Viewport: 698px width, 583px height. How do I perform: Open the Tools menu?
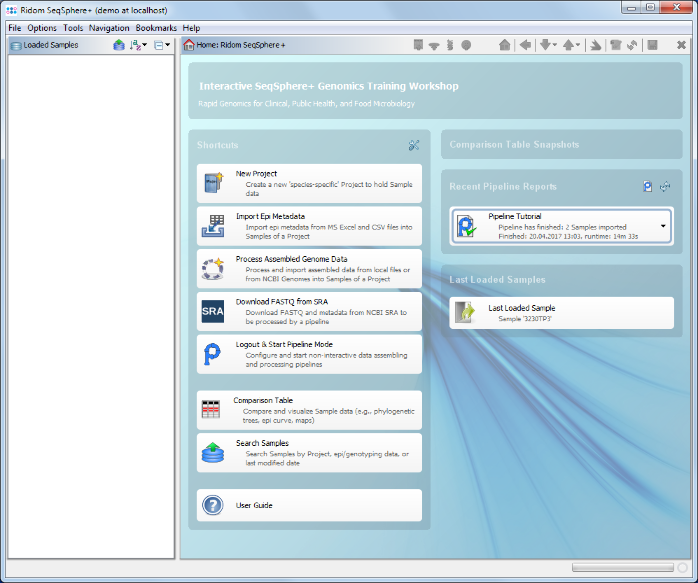(73, 28)
